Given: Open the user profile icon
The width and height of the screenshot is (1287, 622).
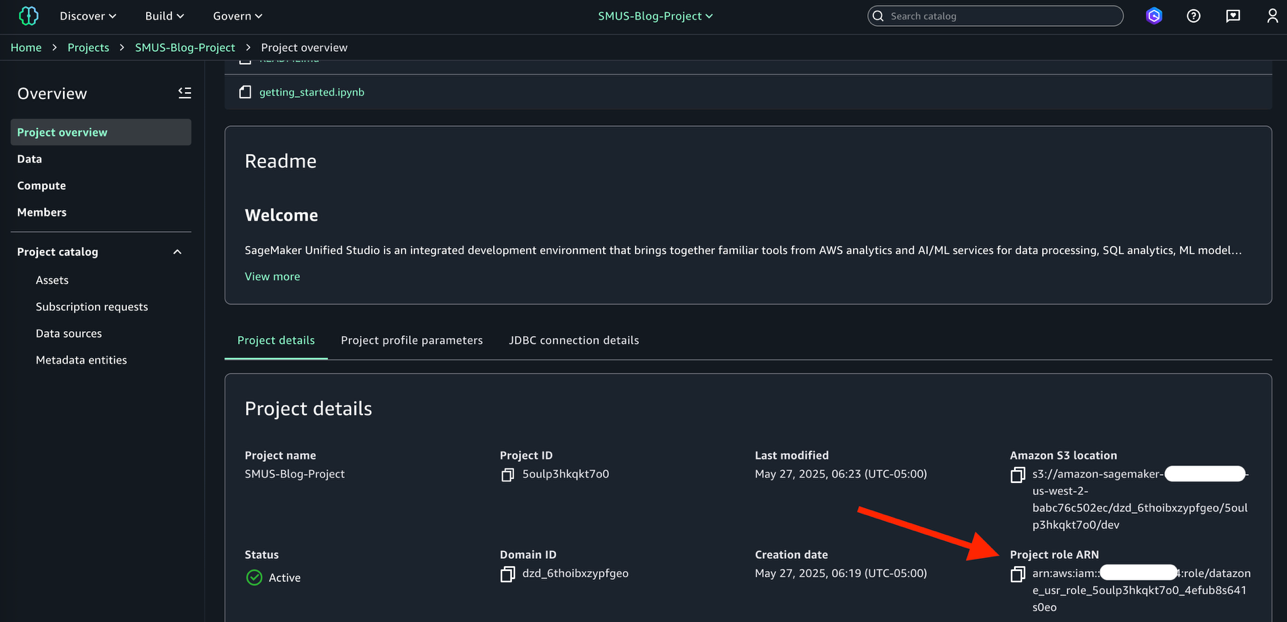Looking at the screenshot, I should [x=1272, y=16].
